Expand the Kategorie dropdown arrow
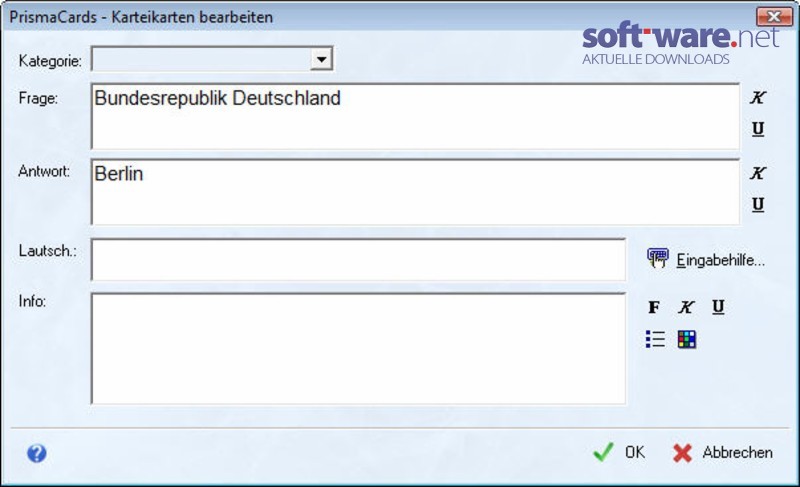This screenshot has width=800, height=487. pyautogui.click(x=321, y=59)
